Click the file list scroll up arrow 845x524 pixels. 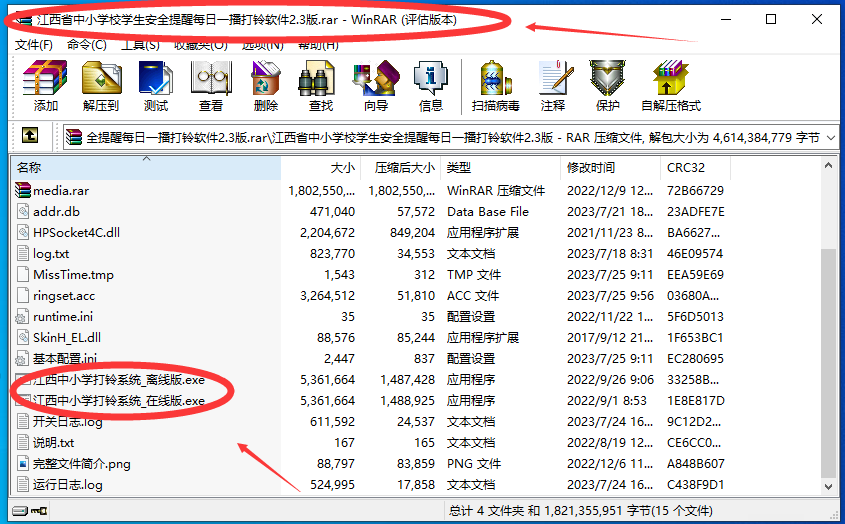tap(828, 166)
